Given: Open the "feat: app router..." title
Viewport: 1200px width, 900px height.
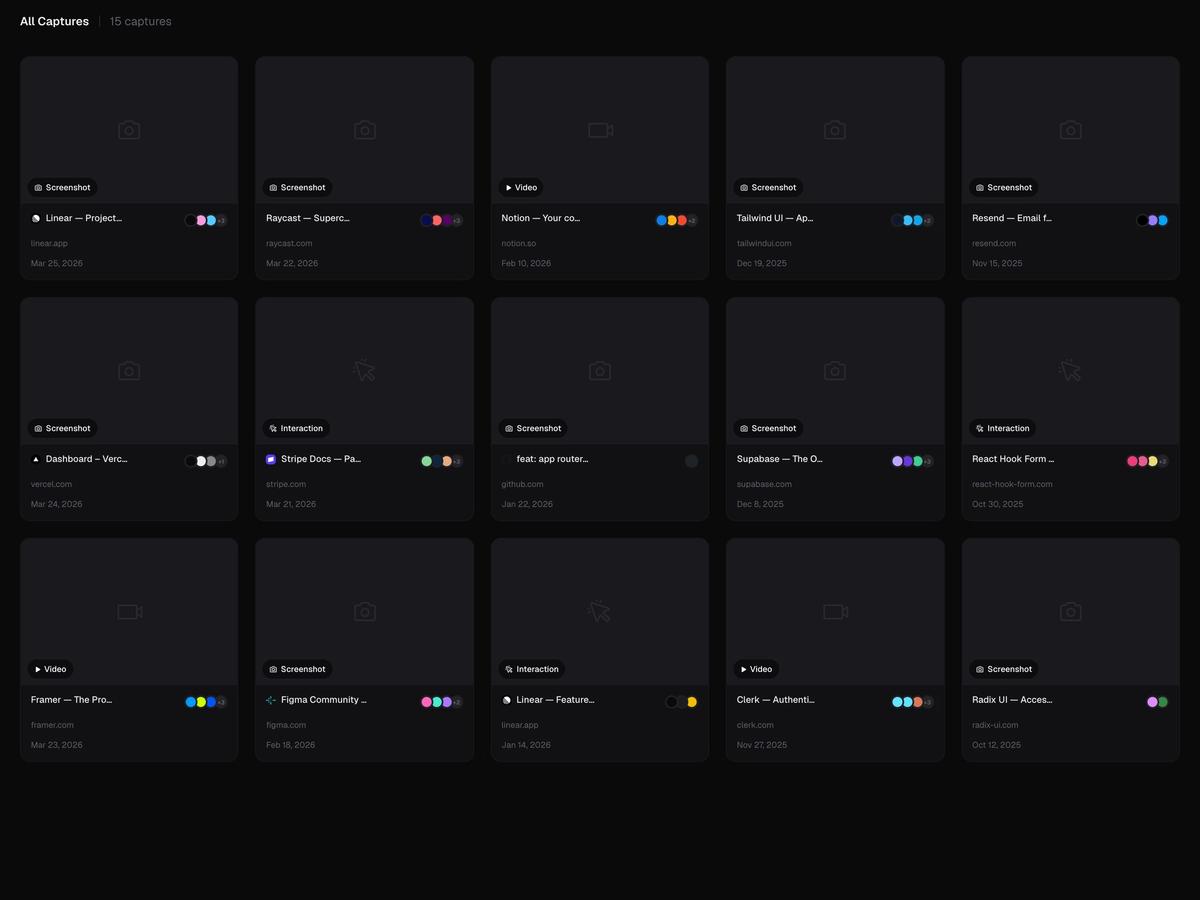Looking at the screenshot, I should click(x=553, y=459).
